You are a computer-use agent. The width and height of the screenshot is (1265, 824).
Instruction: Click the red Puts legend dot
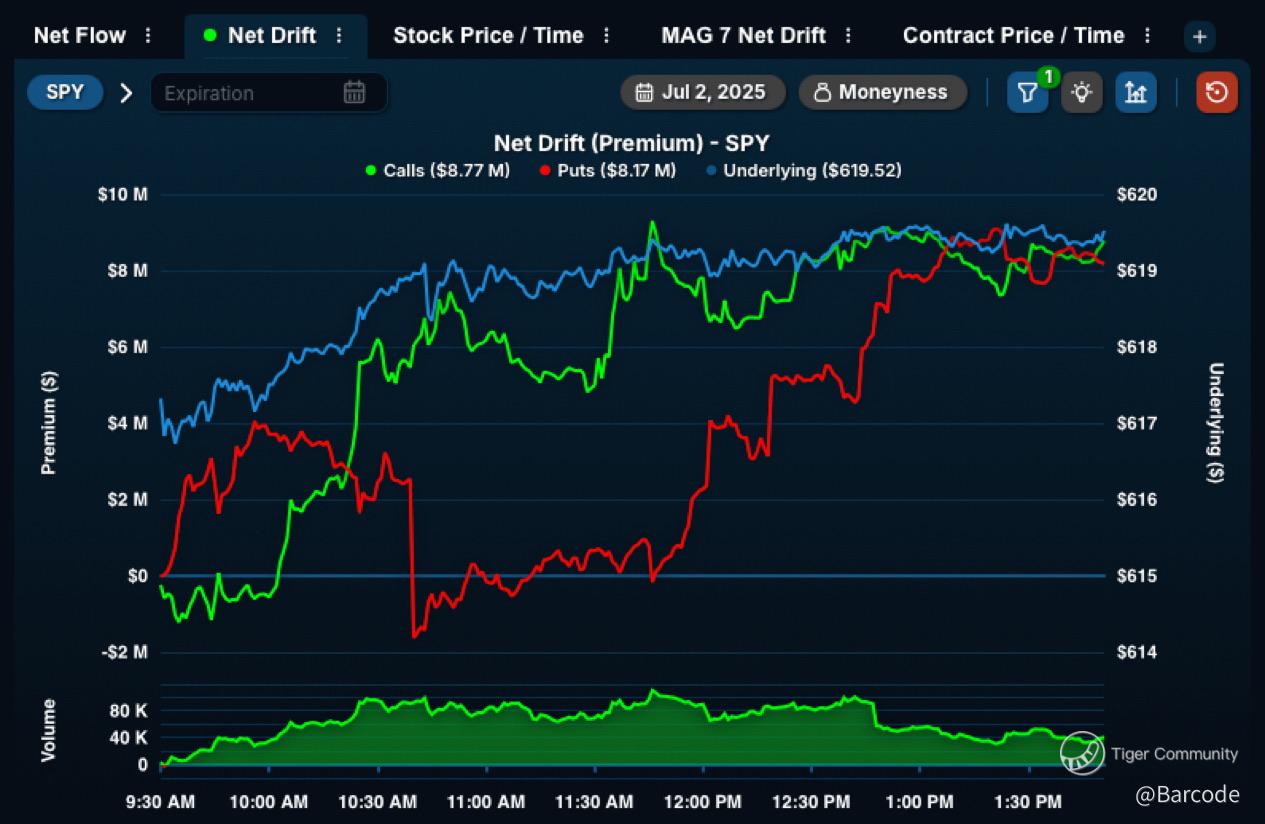[x=545, y=171]
